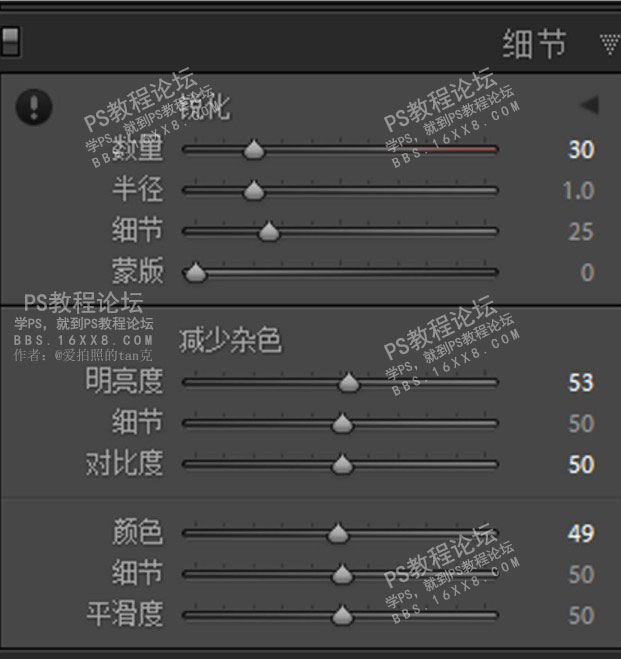Click the 蒙版 value field showing 0
The width and height of the screenshot is (621, 659).
click(x=587, y=273)
